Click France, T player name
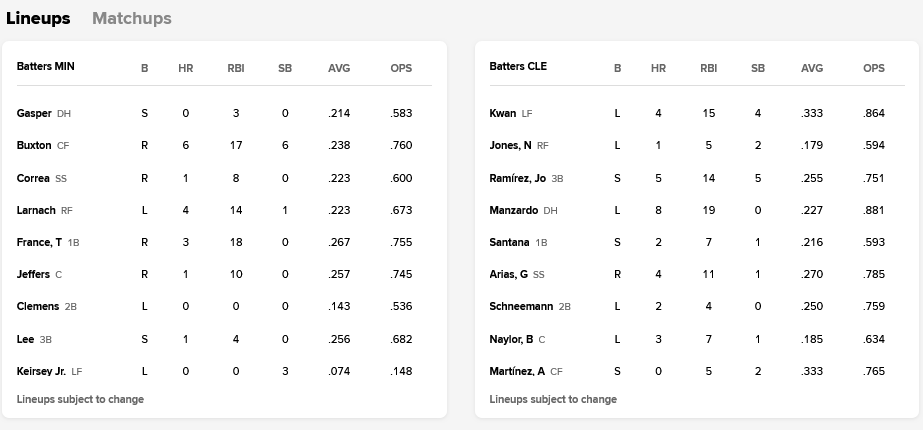 pos(40,242)
